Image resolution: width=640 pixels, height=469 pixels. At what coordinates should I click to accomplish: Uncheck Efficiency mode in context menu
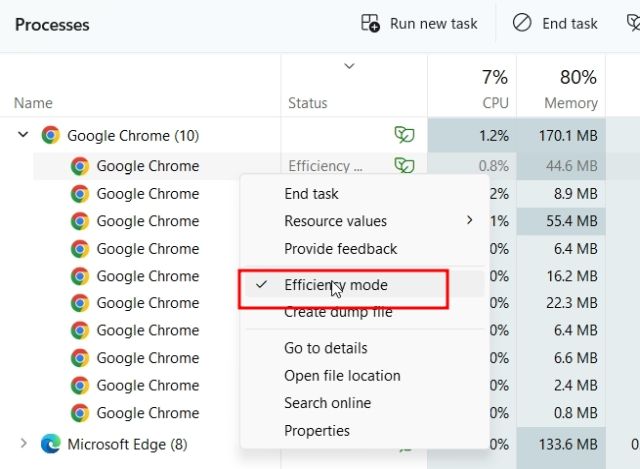click(364, 285)
